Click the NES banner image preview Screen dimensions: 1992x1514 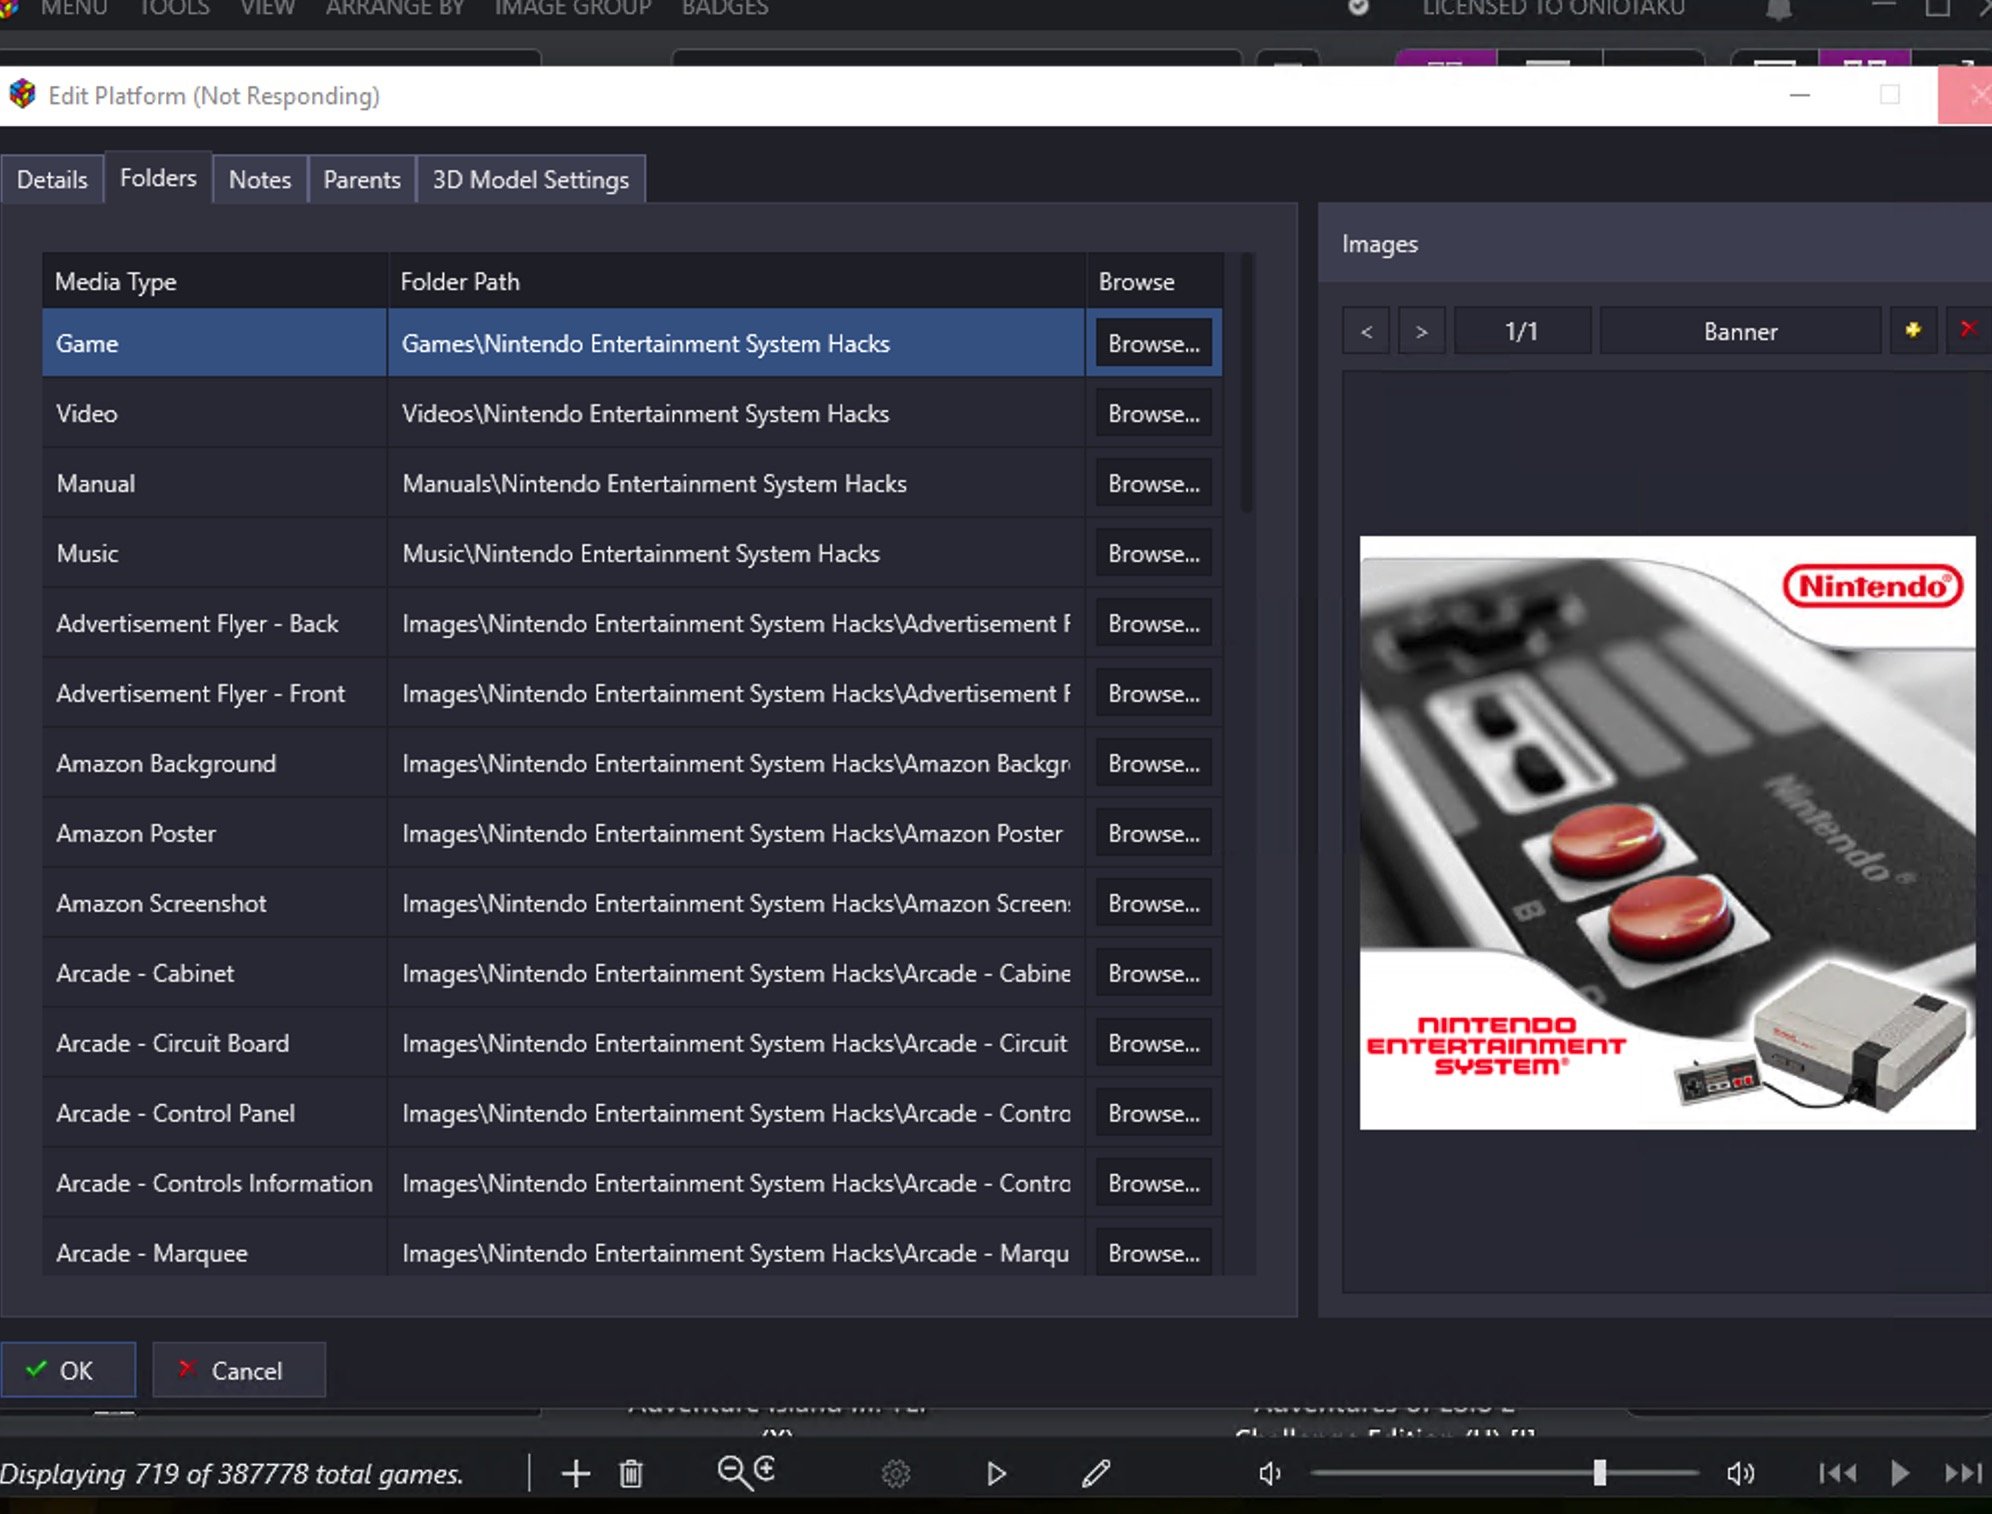(x=1667, y=832)
